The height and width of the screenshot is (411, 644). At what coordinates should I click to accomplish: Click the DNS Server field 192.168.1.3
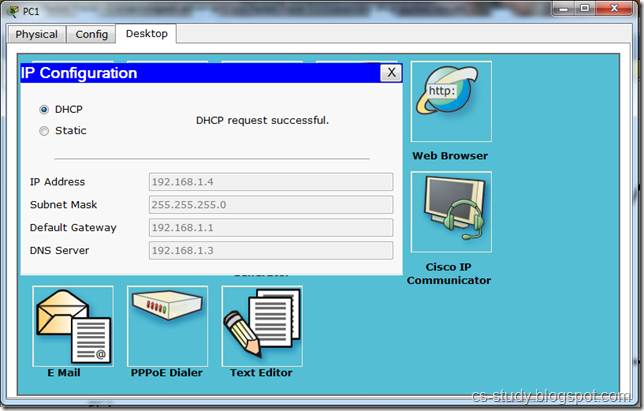pos(271,250)
